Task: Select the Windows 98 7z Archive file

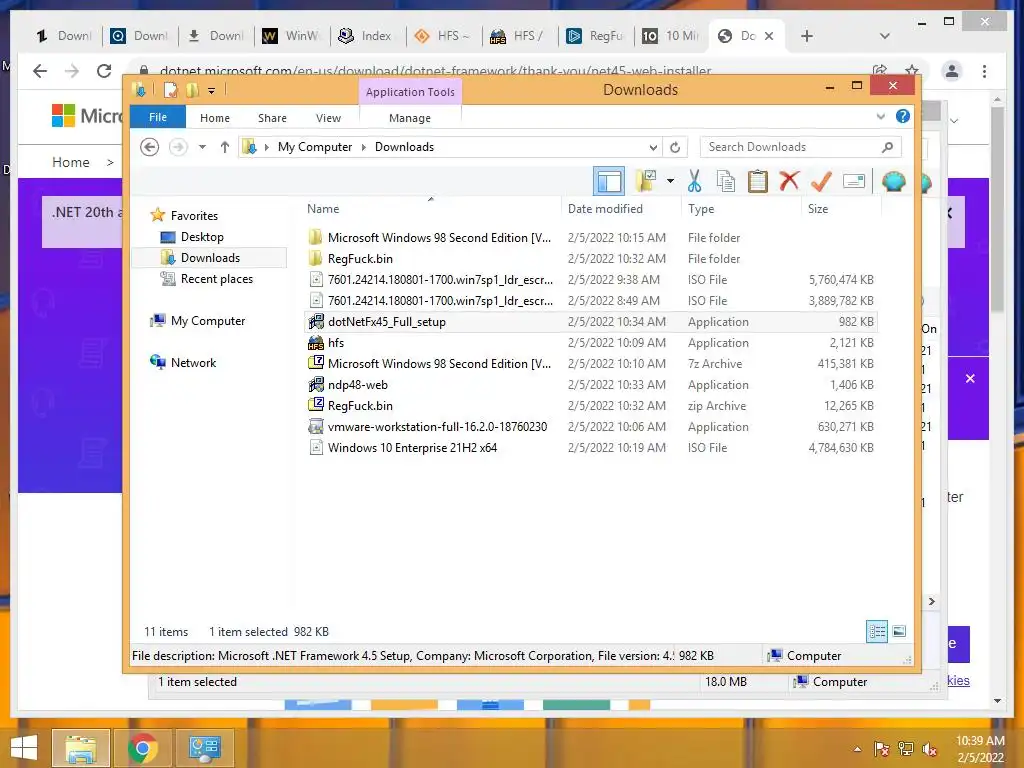Action: click(591, 364)
